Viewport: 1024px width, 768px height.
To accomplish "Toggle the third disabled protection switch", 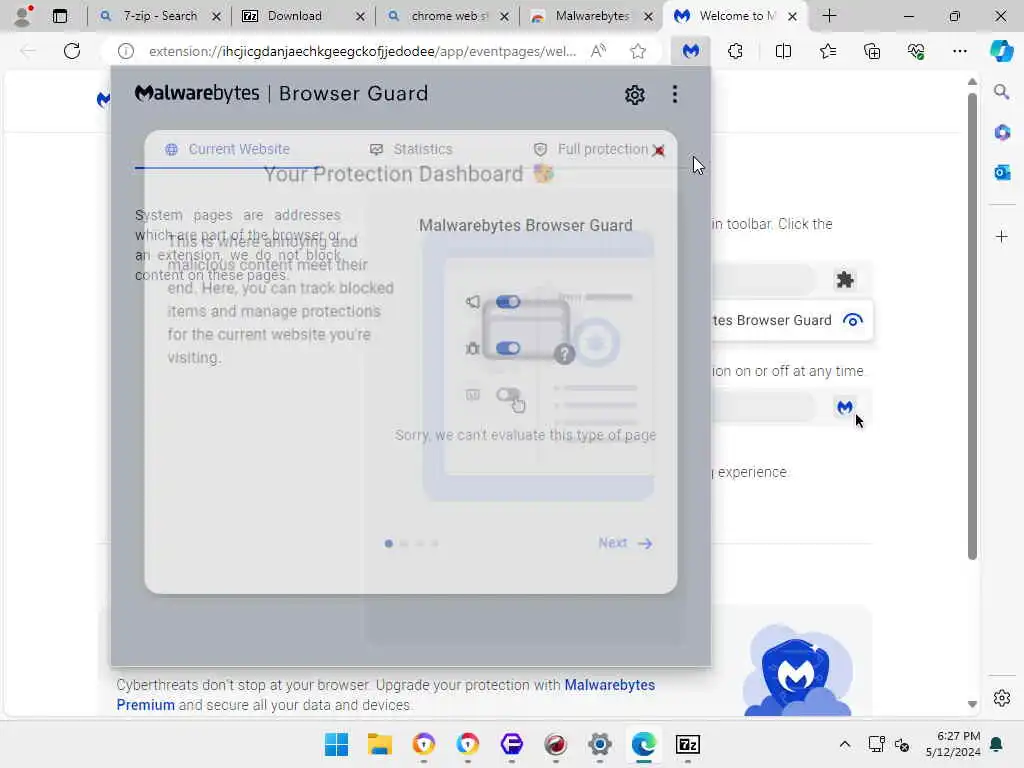I will click(x=508, y=394).
